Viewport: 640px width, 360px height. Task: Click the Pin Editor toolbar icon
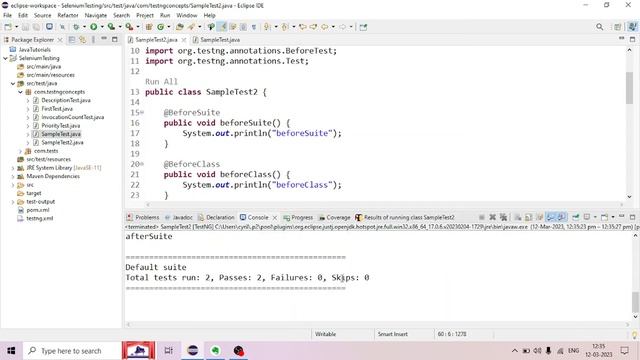point(363,27)
